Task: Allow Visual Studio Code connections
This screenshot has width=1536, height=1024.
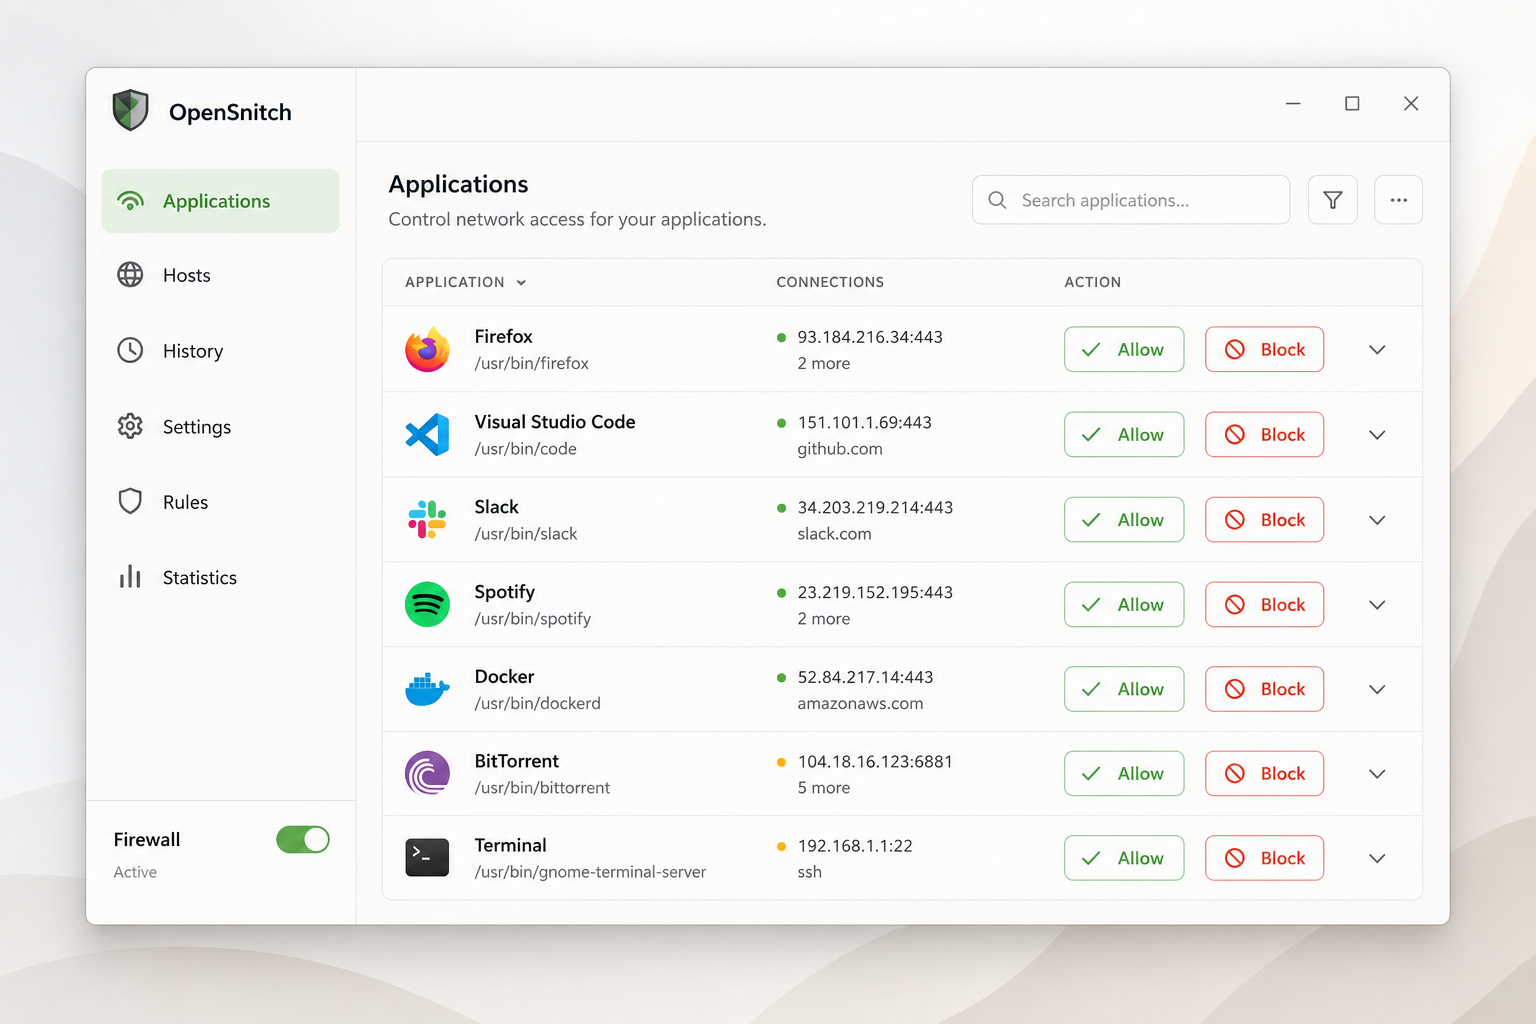Action: (x=1124, y=434)
